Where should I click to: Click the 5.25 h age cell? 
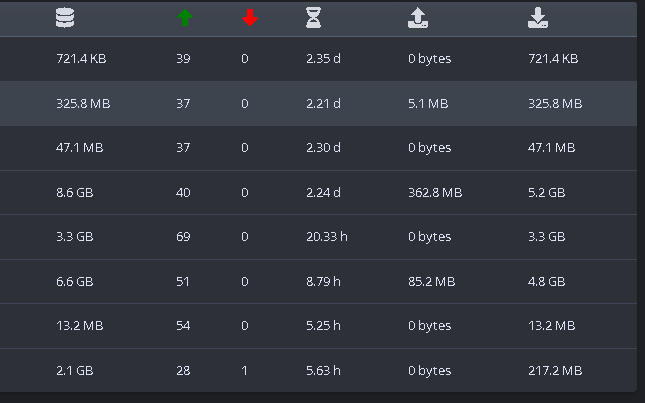point(323,326)
